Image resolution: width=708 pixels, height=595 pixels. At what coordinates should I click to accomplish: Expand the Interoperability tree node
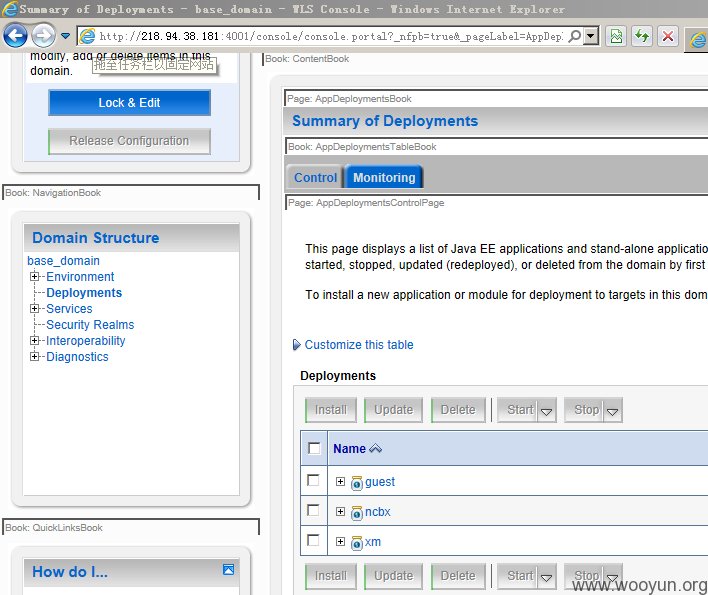pyautogui.click(x=34, y=340)
